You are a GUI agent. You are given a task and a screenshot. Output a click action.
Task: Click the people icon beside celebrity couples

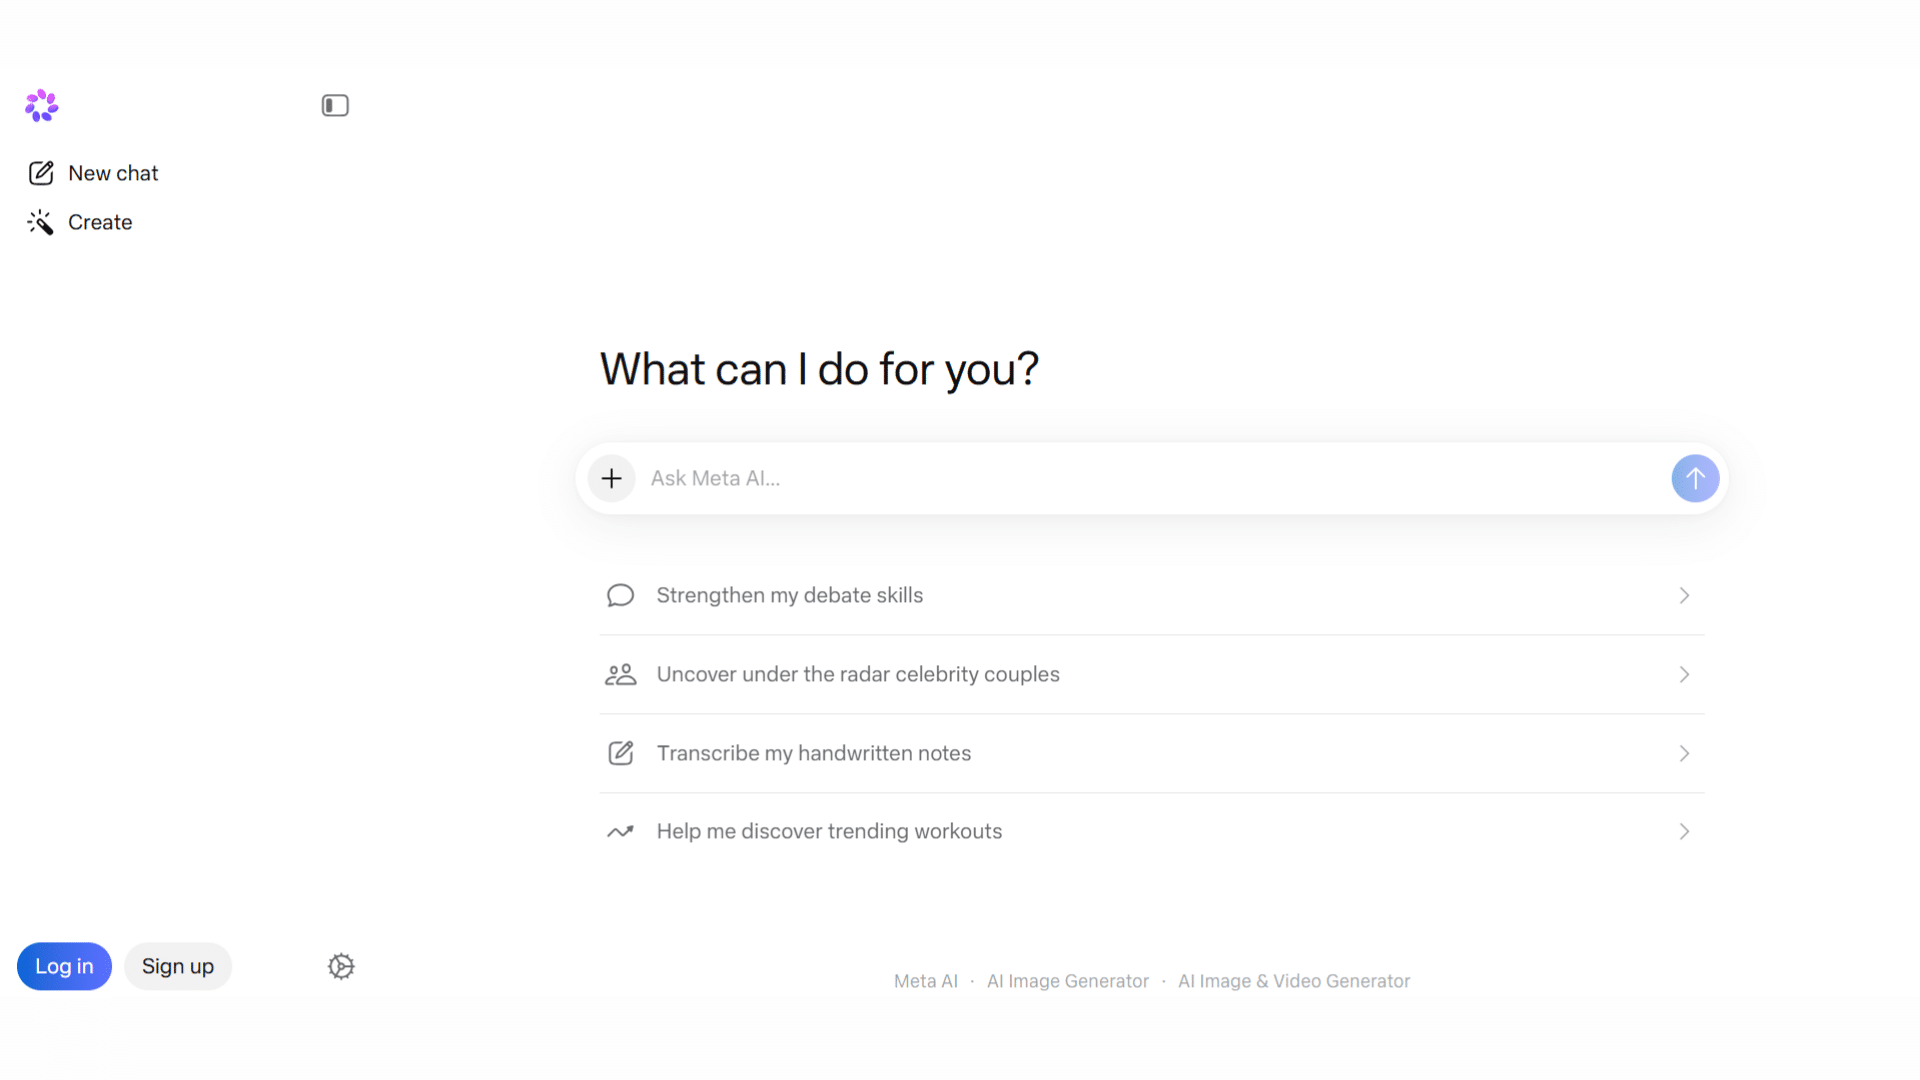[620, 674]
